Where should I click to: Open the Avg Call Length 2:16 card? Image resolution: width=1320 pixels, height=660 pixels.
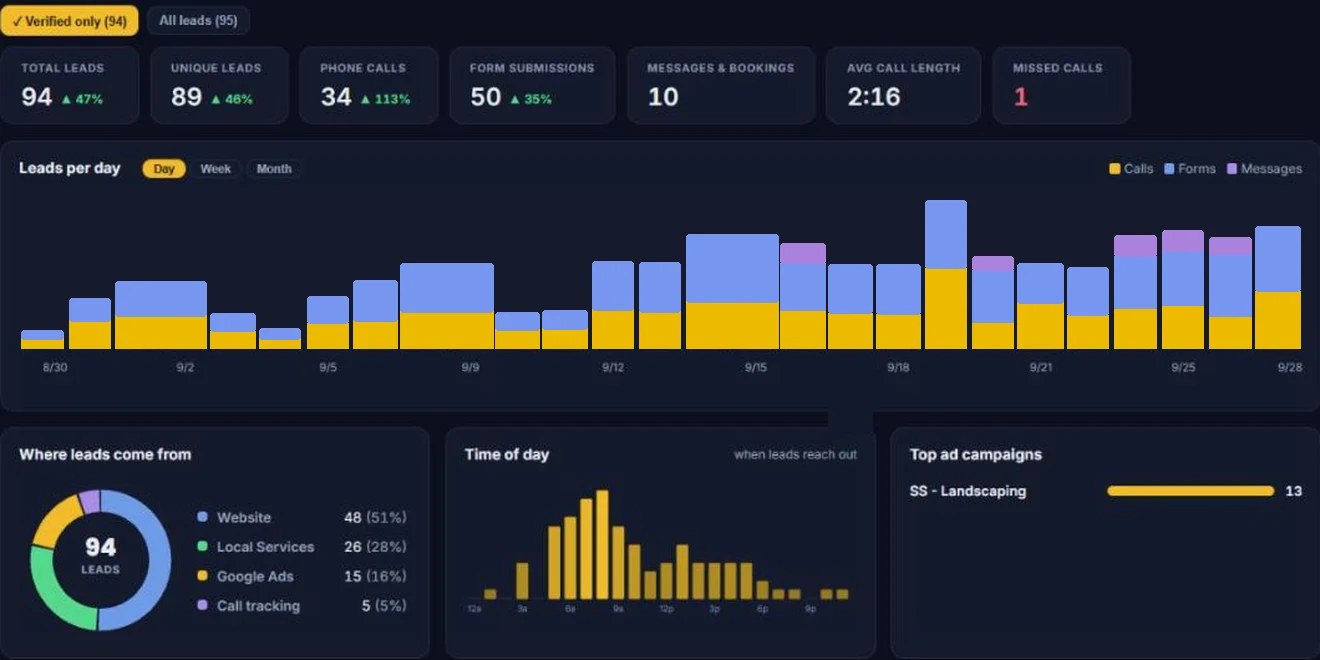[x=903, y=85]
